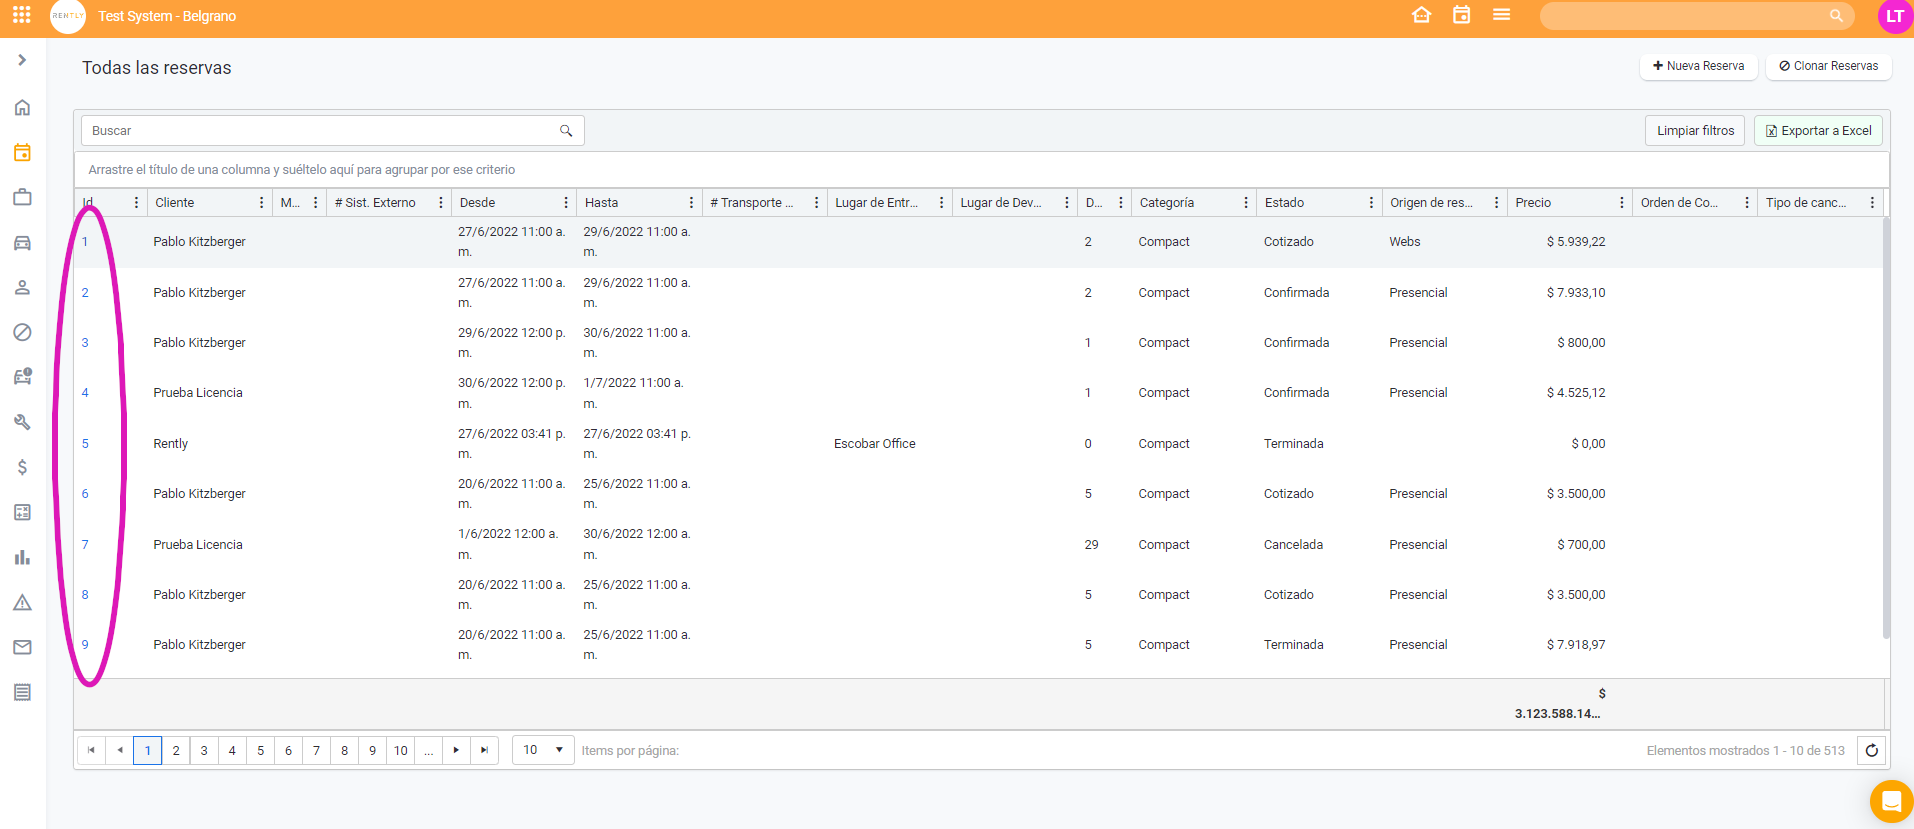Click the apps grid icon in header

tap(21, 15)
